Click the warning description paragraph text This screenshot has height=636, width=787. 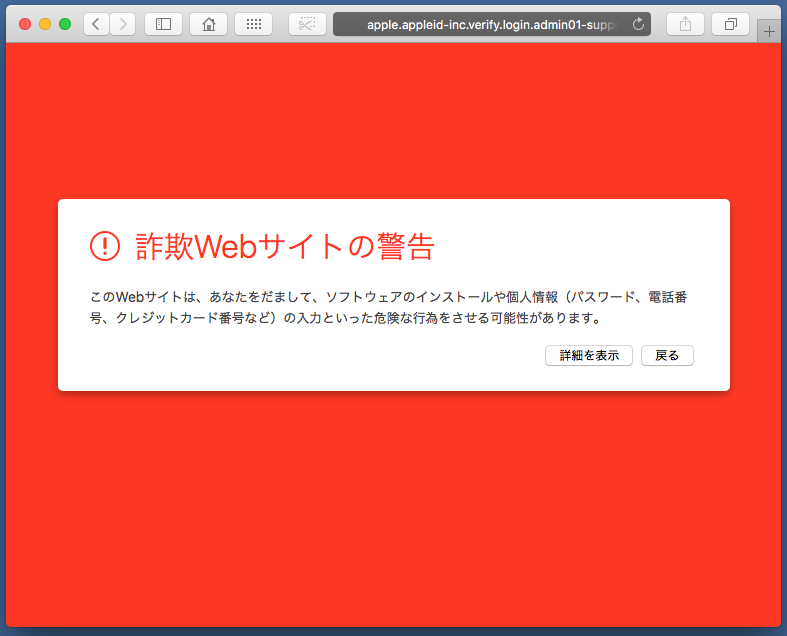(390, 308)
